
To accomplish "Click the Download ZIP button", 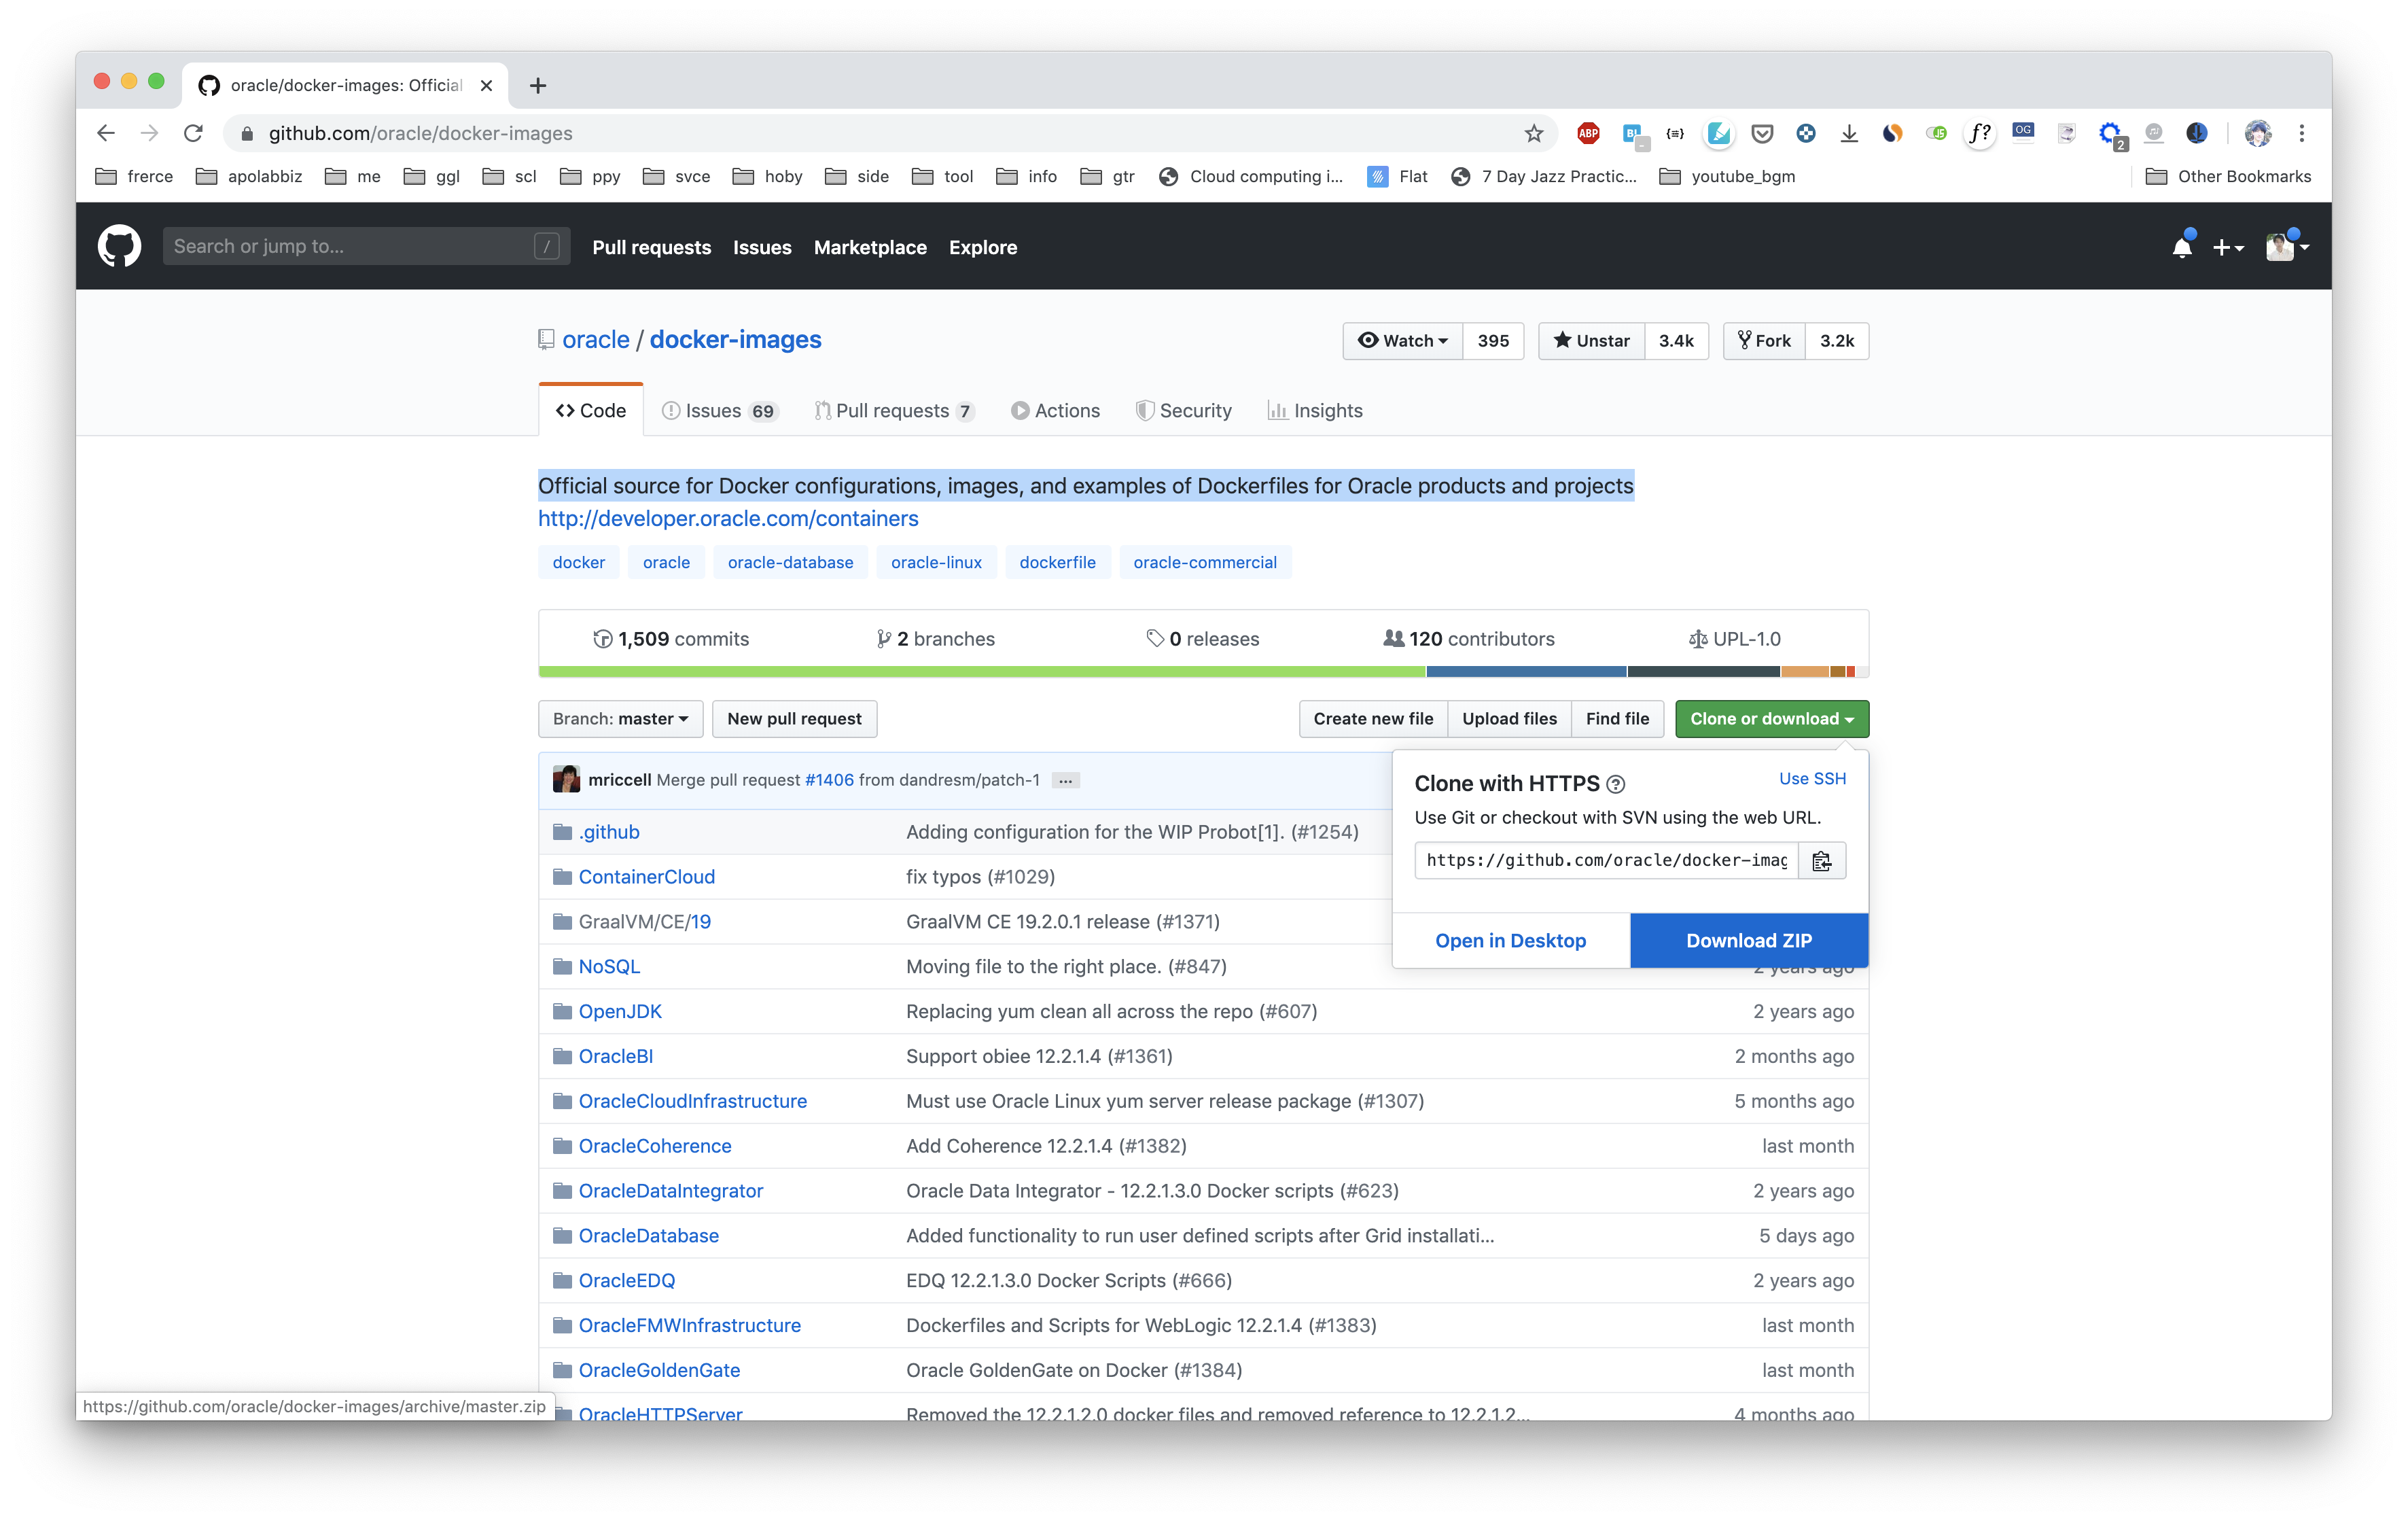I will click(1748, 940).
